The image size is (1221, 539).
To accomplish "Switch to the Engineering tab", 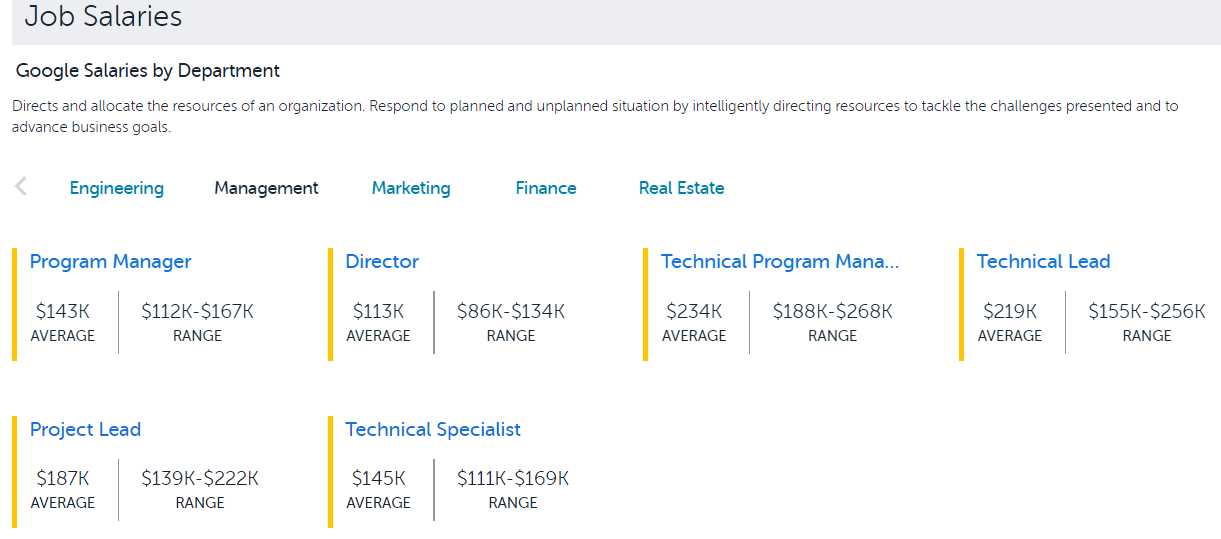I will (x=116, y=188).
